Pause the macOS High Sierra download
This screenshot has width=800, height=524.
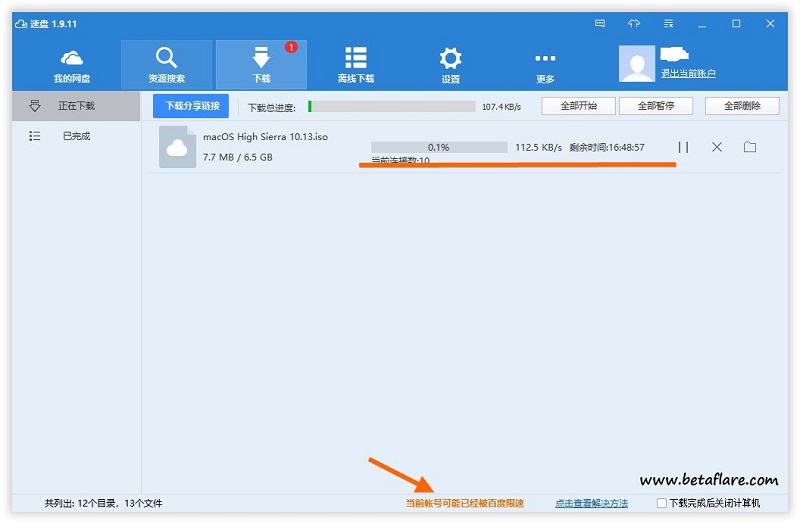683,147
